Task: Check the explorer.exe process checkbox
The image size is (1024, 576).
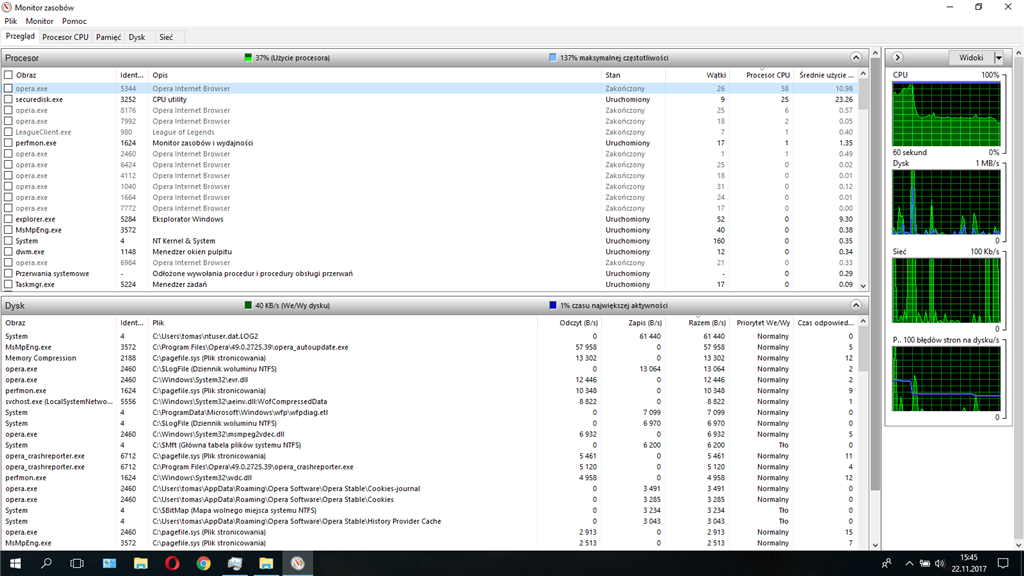Action: tap(8, 219)
